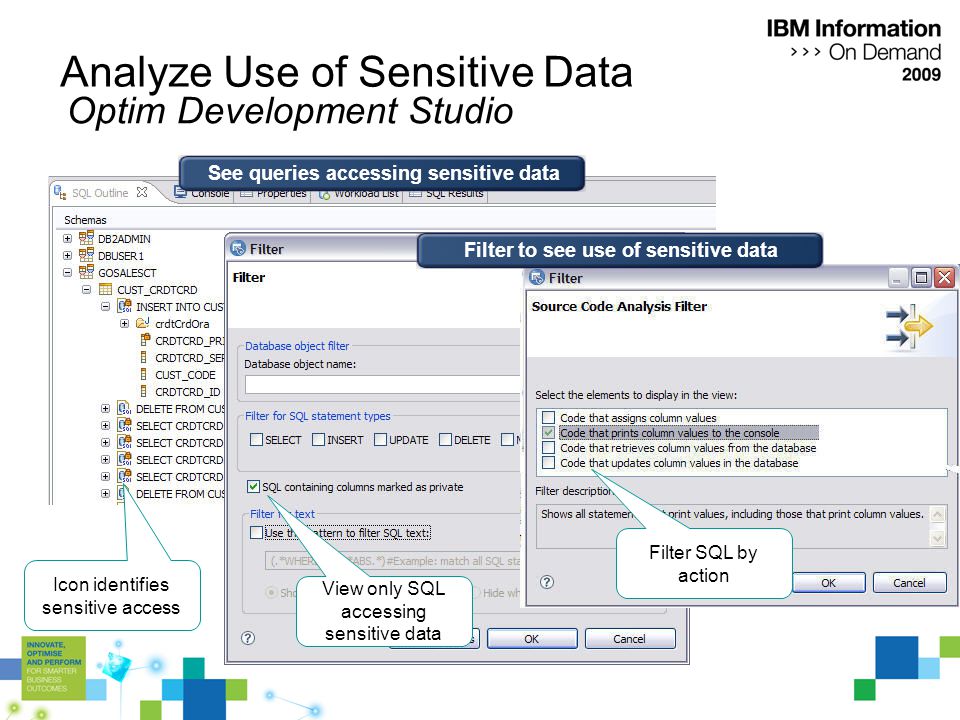This screenshot has height=720, width=960.
Task: Expand the crdtCrdOra node
Action: (x=124, y=323)
